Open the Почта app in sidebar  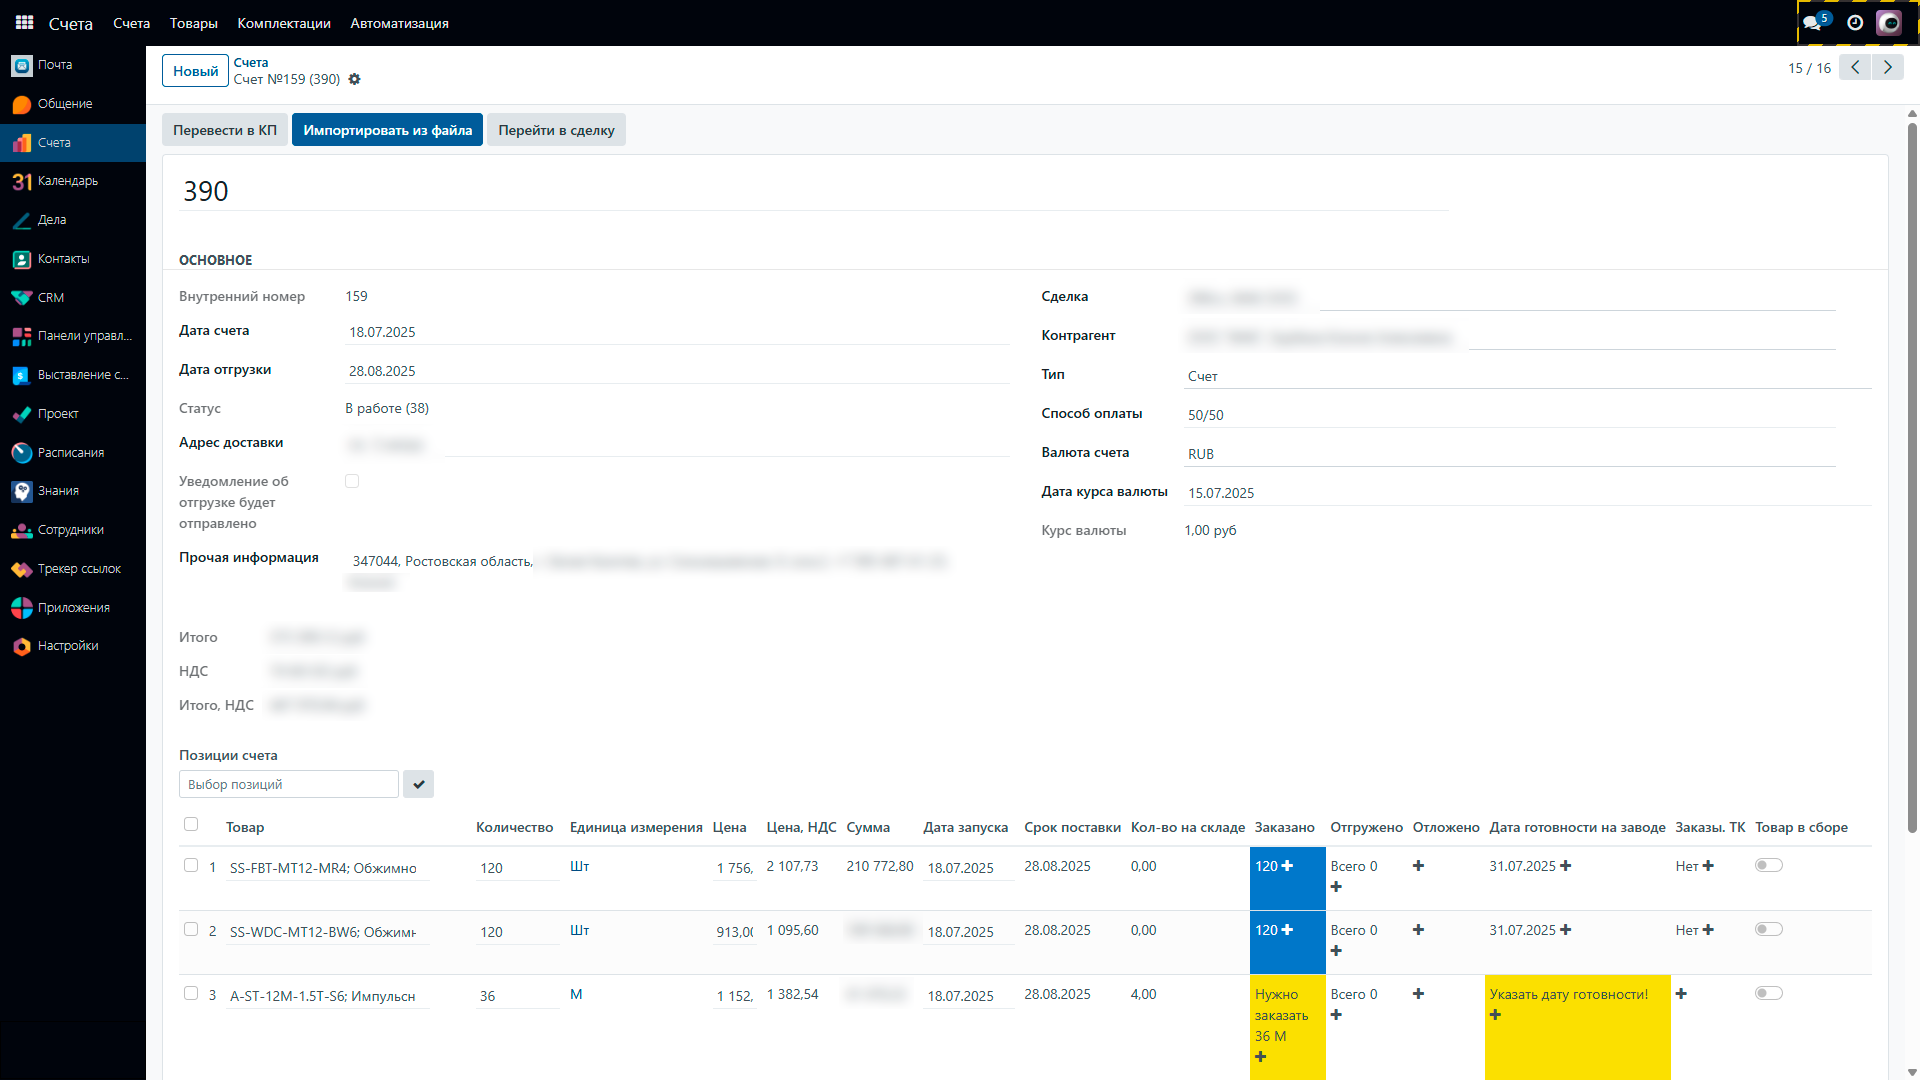pyautogui.click(x=54, y=65)
